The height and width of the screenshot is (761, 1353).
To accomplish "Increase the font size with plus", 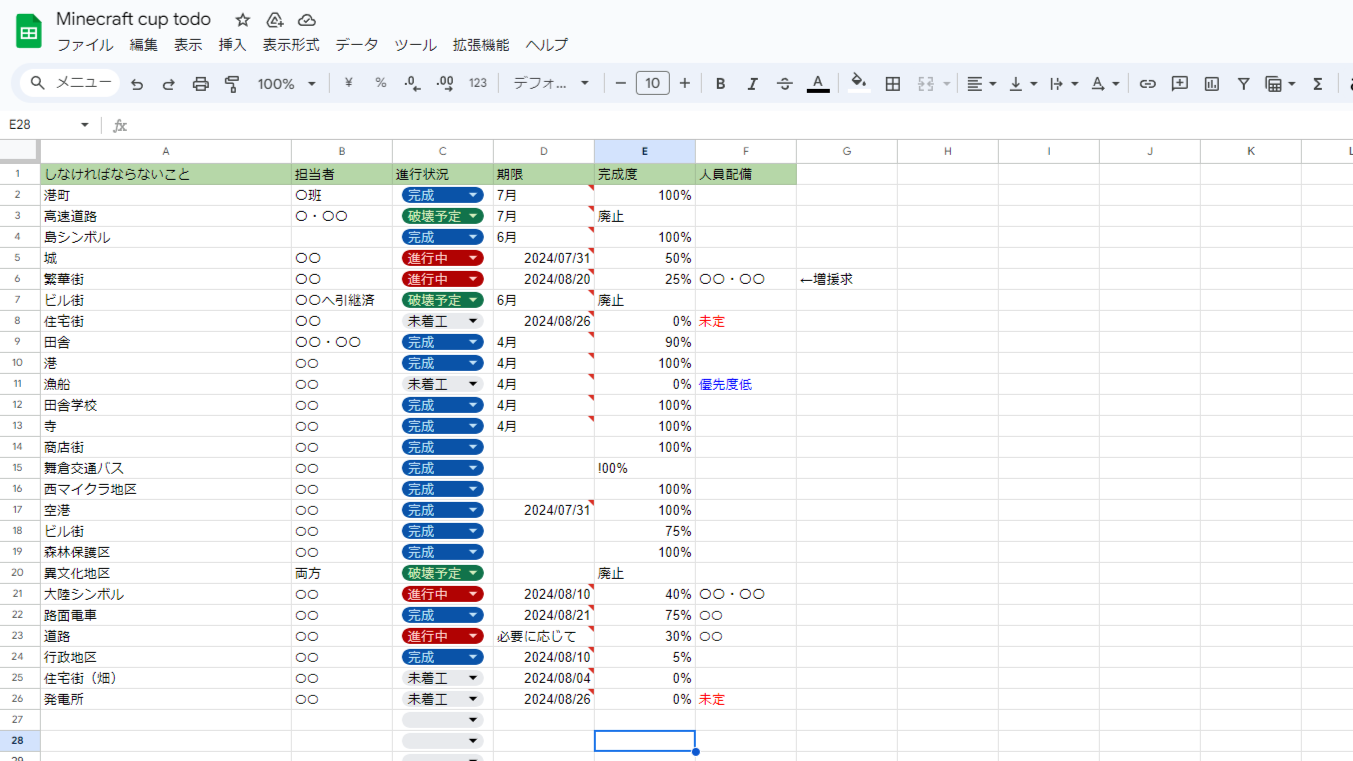I will click(x=685, y=83).
